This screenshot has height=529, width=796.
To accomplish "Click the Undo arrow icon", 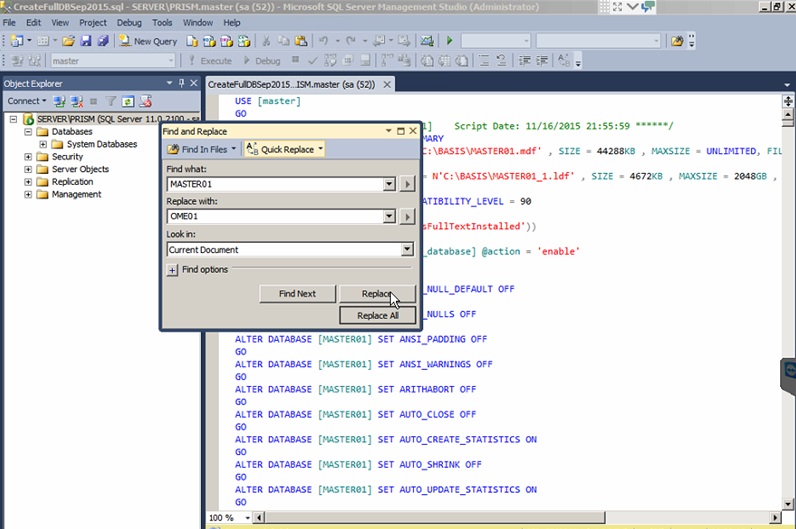I will 323,41.
